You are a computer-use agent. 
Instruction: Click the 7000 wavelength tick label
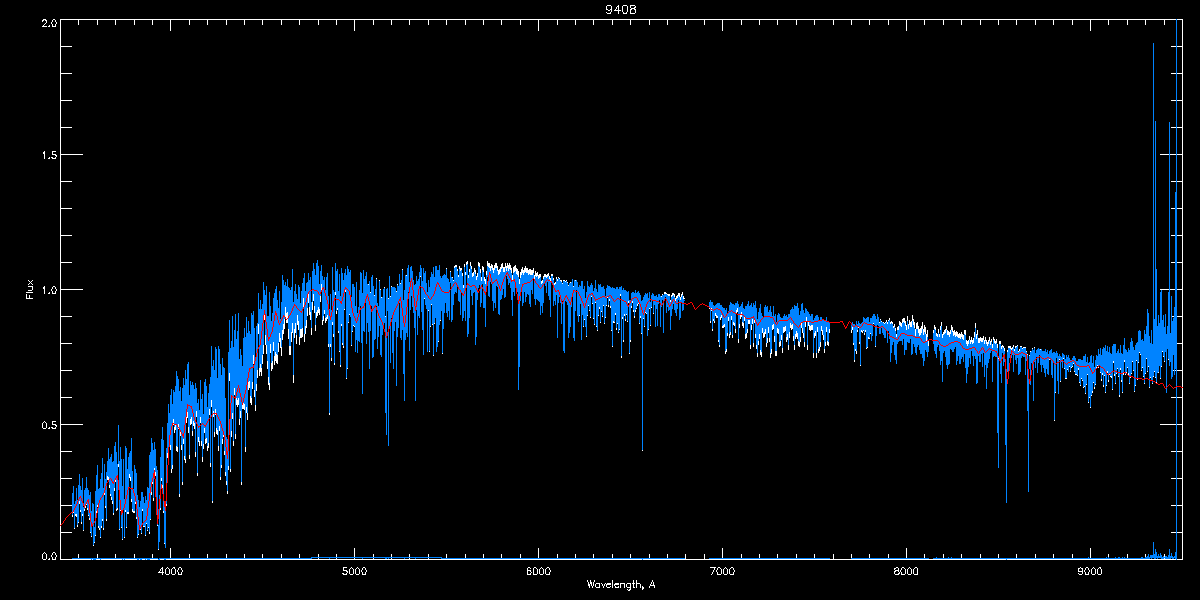722,572
